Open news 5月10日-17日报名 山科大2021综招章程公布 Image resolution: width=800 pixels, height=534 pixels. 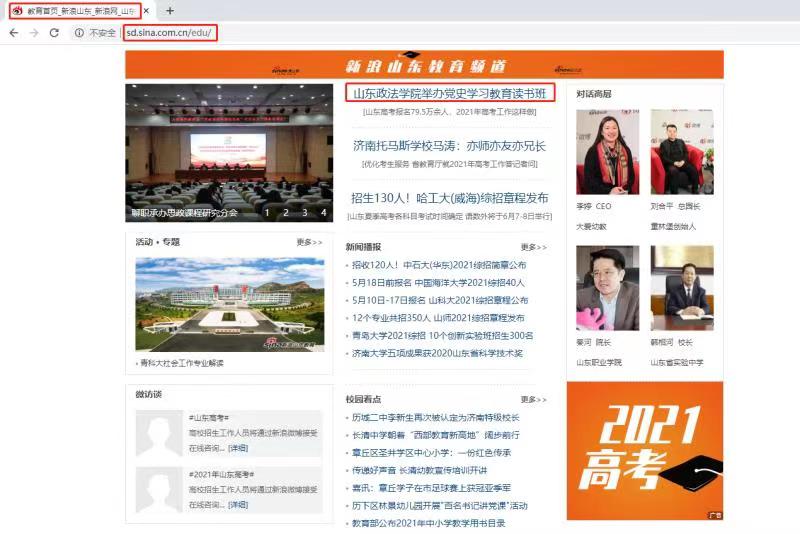coord(440,300)
